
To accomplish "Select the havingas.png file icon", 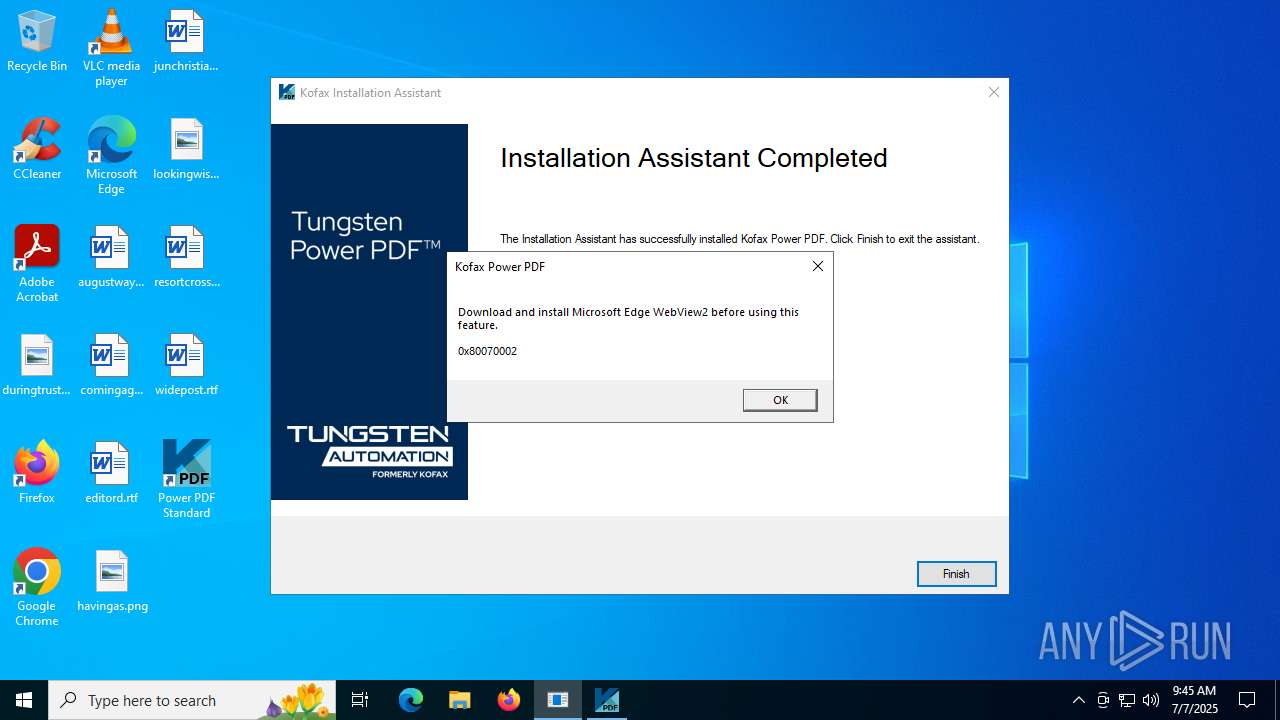I will coord(111,582).
